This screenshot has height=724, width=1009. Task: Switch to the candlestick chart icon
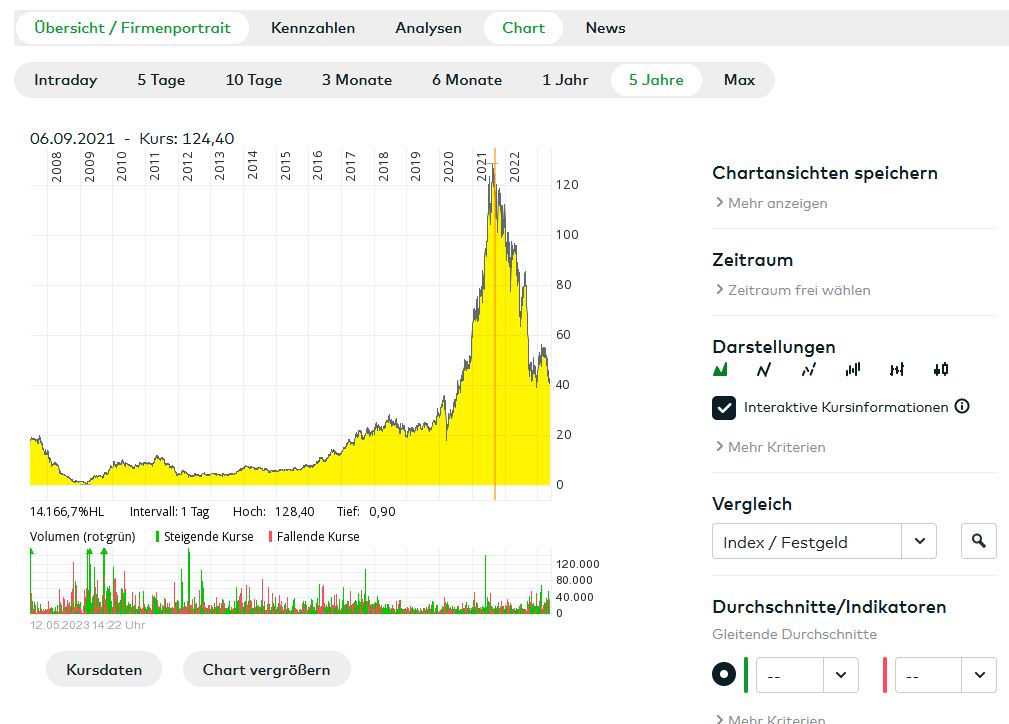(940, 370)
